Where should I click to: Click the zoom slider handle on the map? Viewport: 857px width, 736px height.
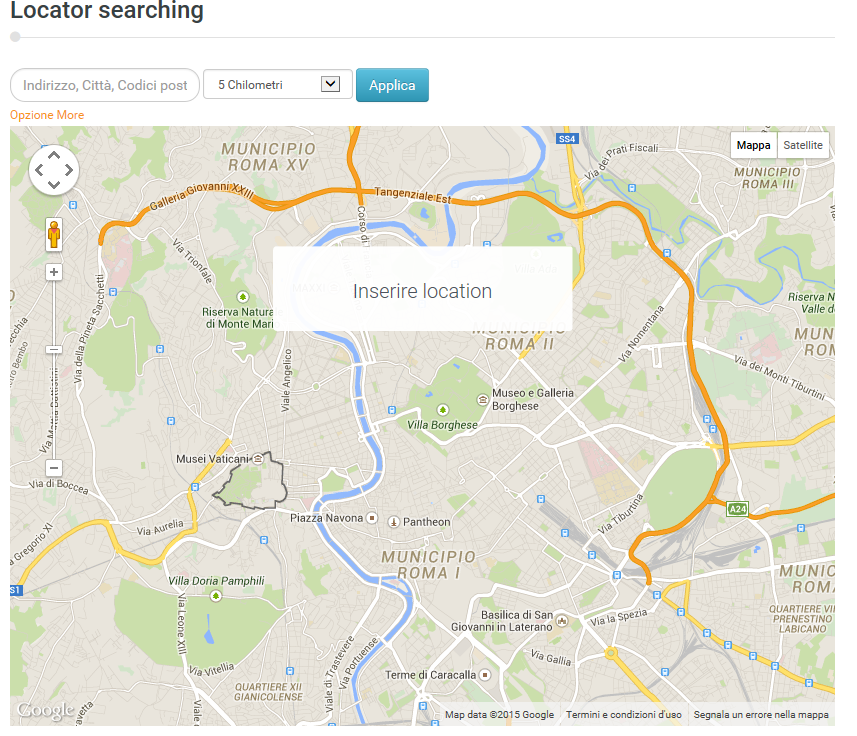54,349
